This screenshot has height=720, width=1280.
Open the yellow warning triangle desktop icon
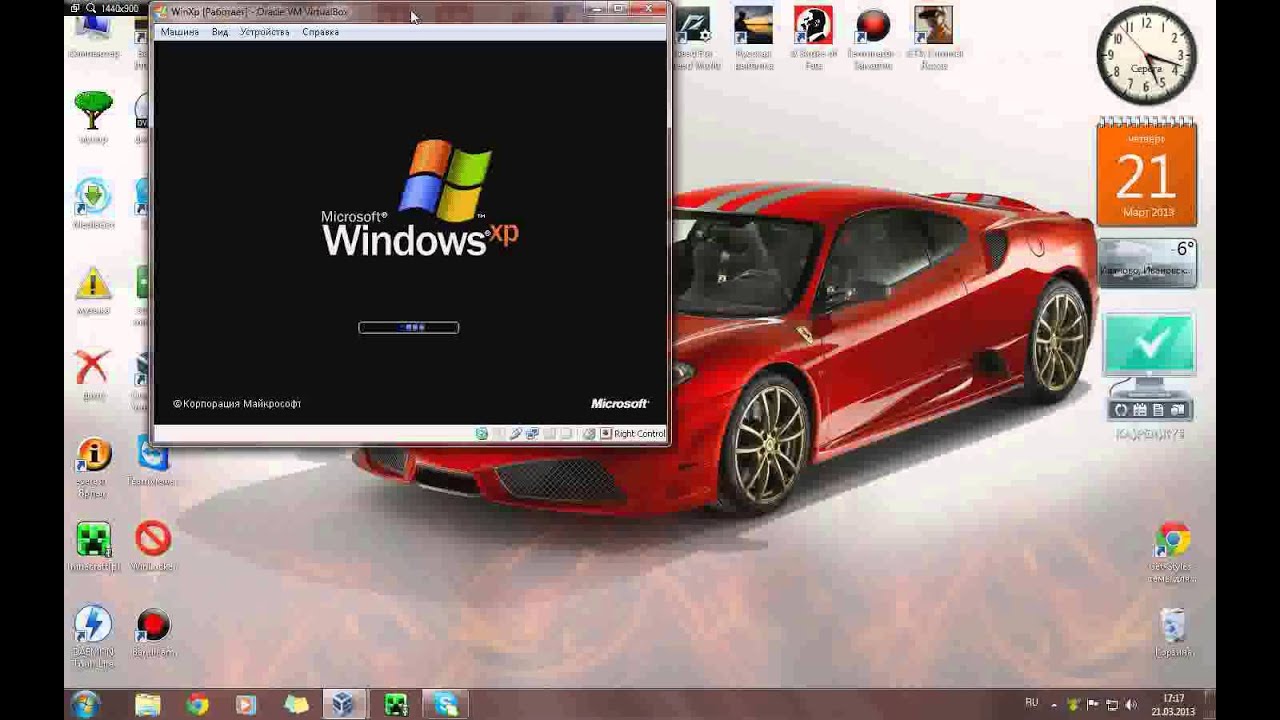[x=93, y=290]
